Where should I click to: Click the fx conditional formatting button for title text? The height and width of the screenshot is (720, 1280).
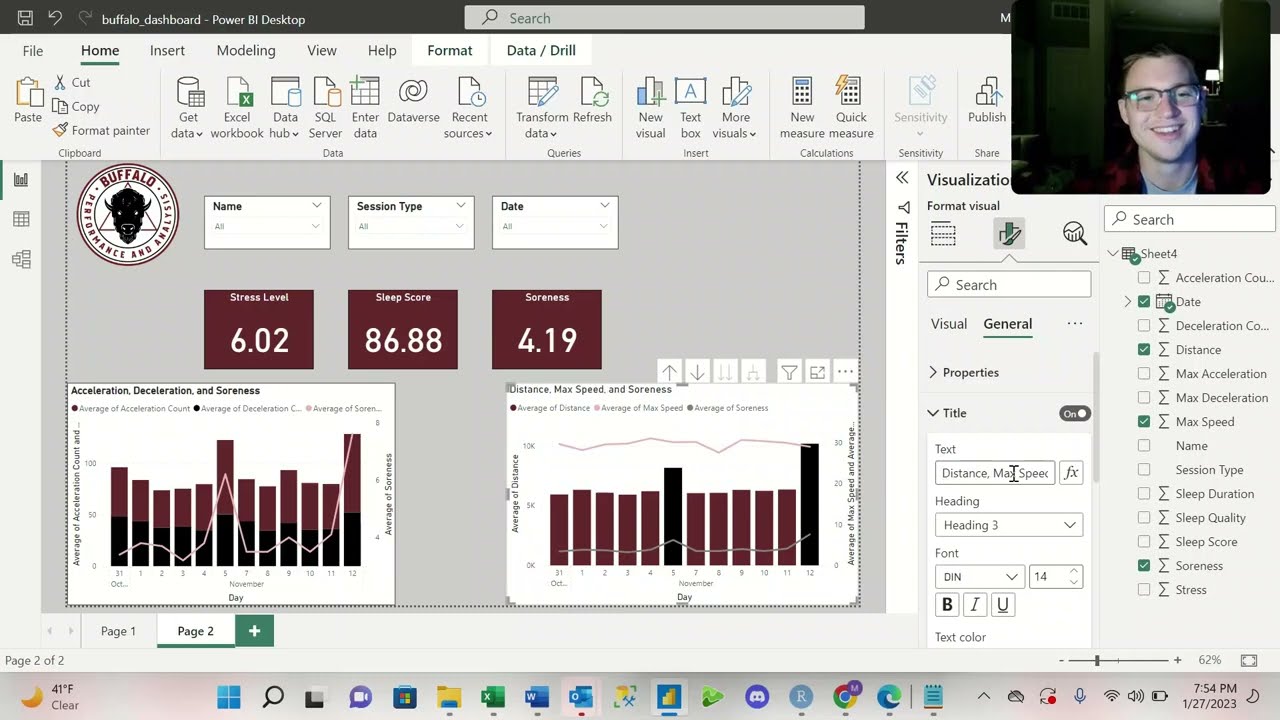pyautogui.click(x=1071, y=473)
